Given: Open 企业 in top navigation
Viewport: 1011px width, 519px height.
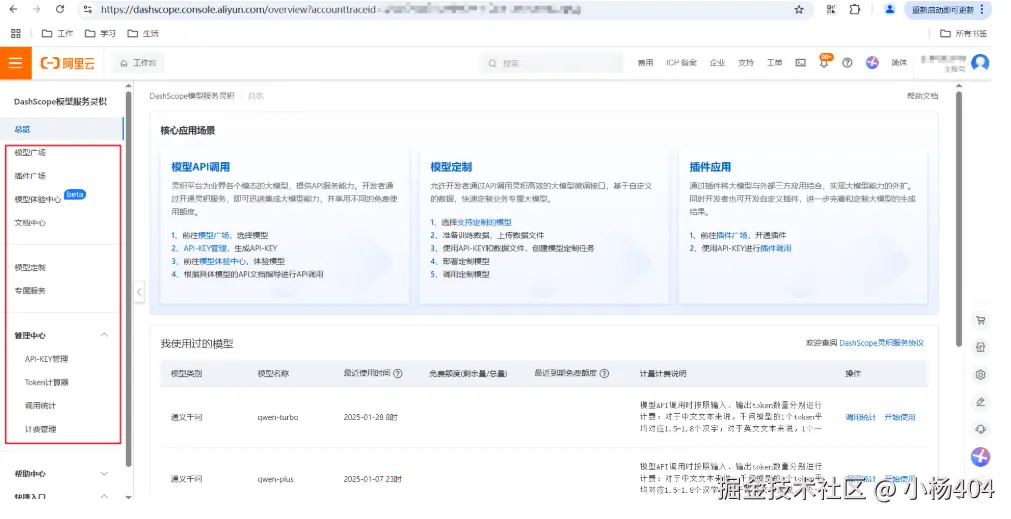Looking at the screenshot, I should tap(718, 63).
